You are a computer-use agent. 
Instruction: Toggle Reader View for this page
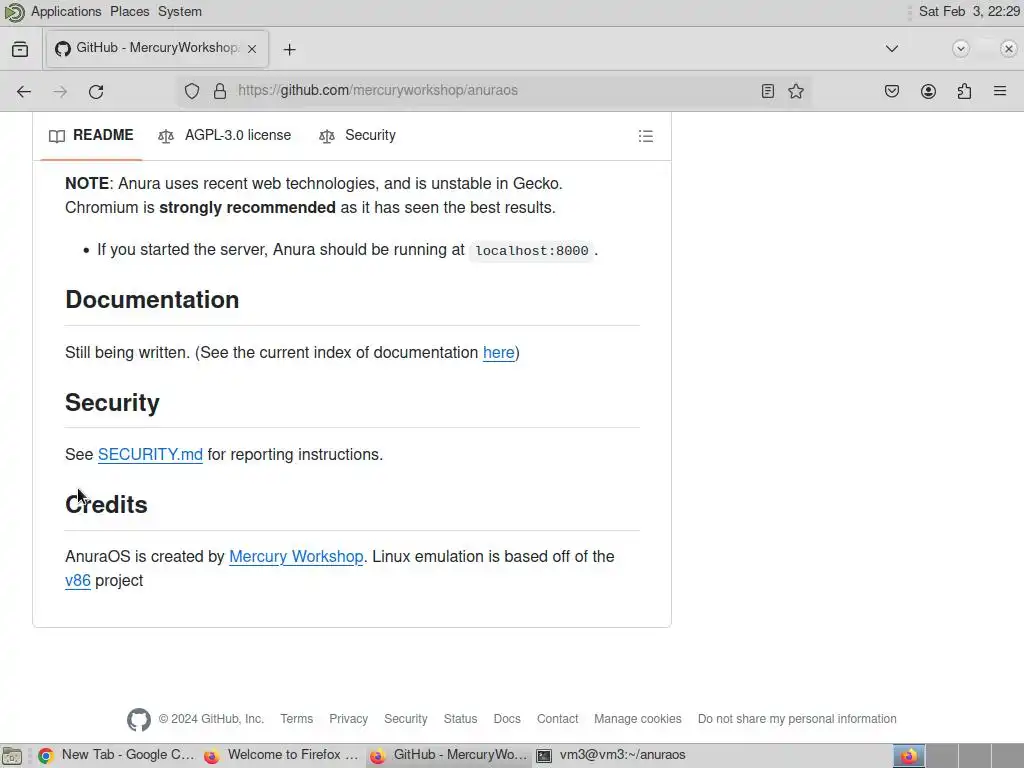(768, 91)
